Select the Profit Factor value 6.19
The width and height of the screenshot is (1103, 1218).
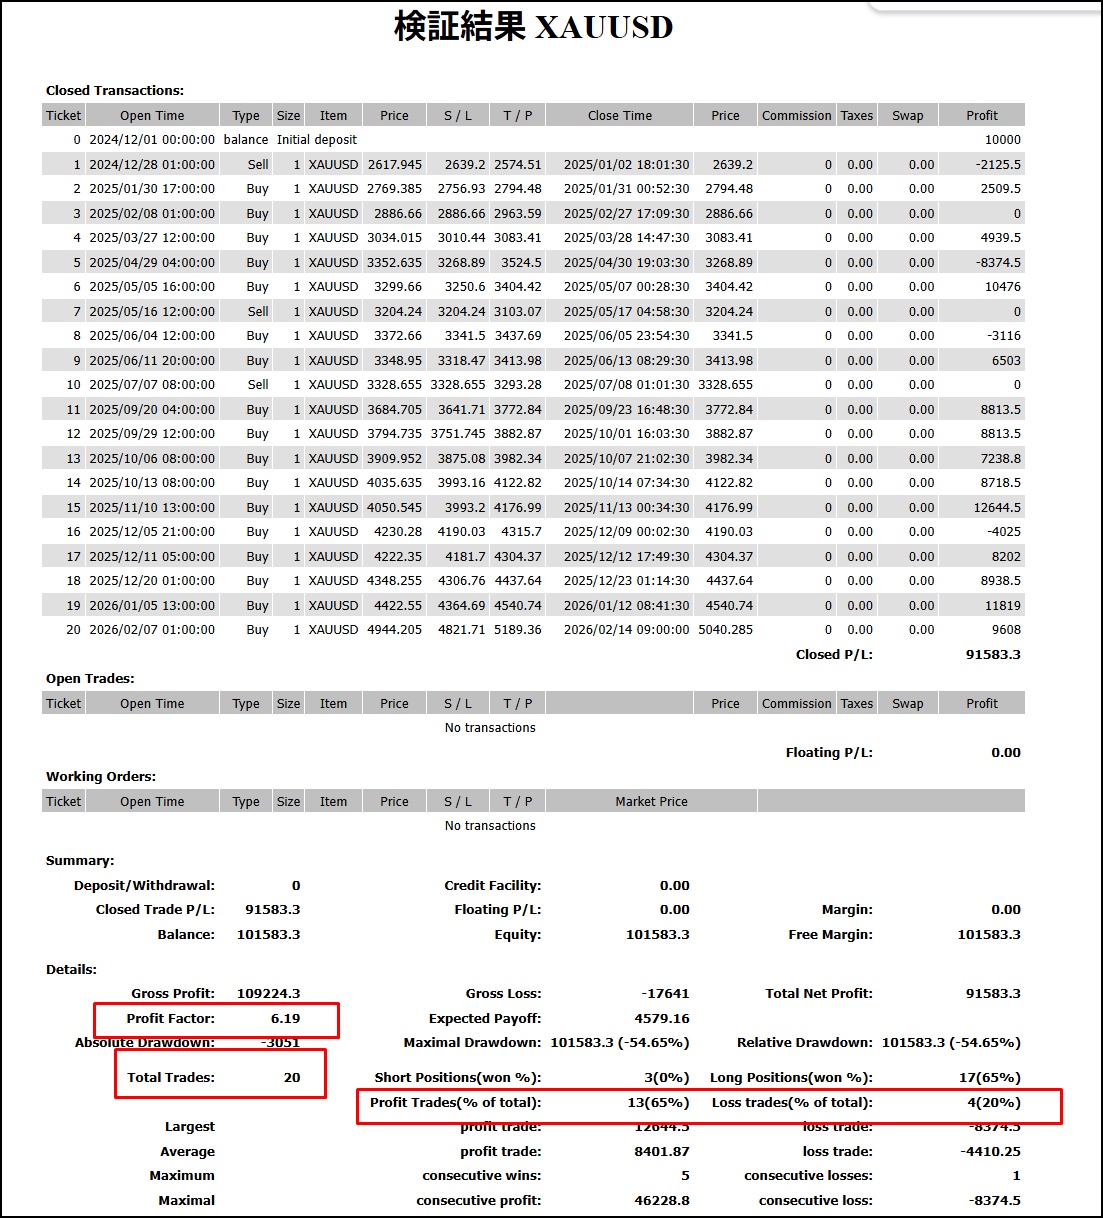point(285,1019)
